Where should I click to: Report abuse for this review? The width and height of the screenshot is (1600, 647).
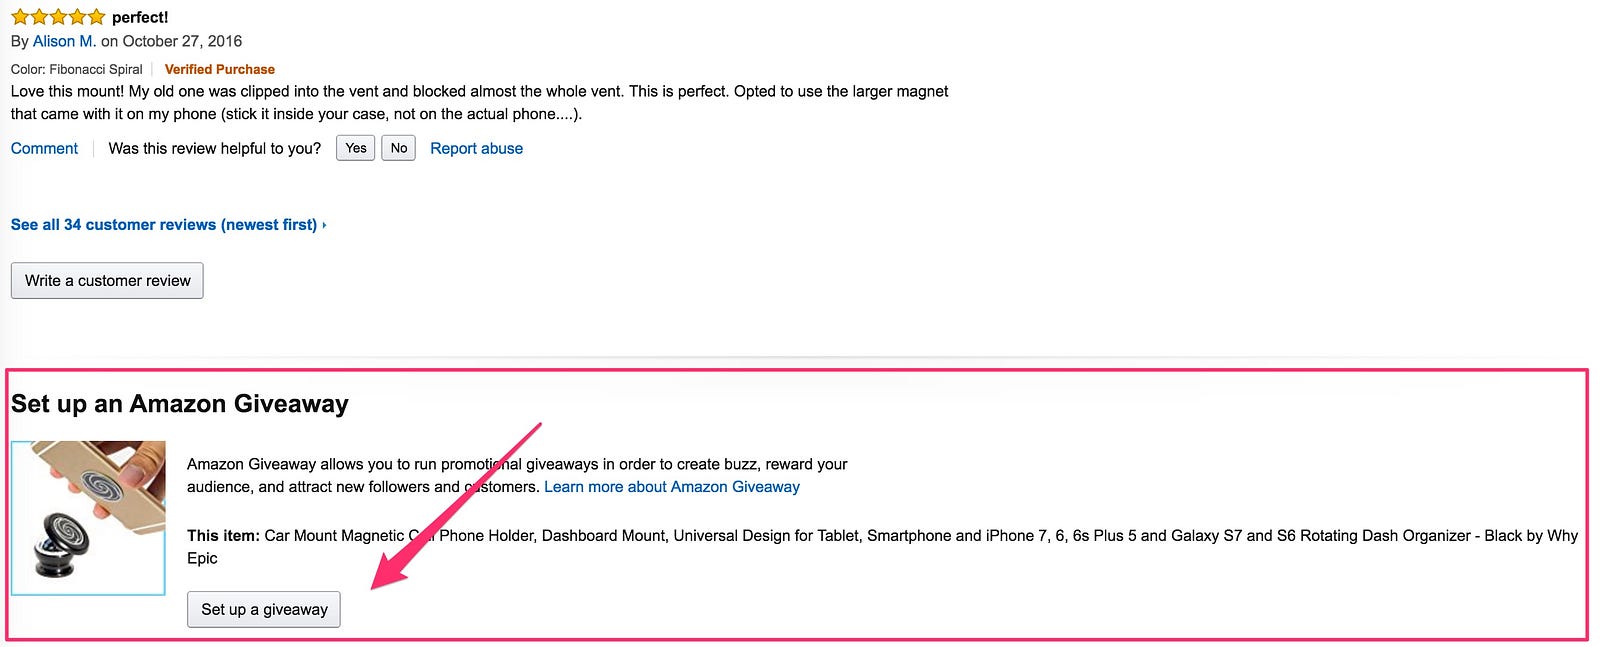pos(476,148)
